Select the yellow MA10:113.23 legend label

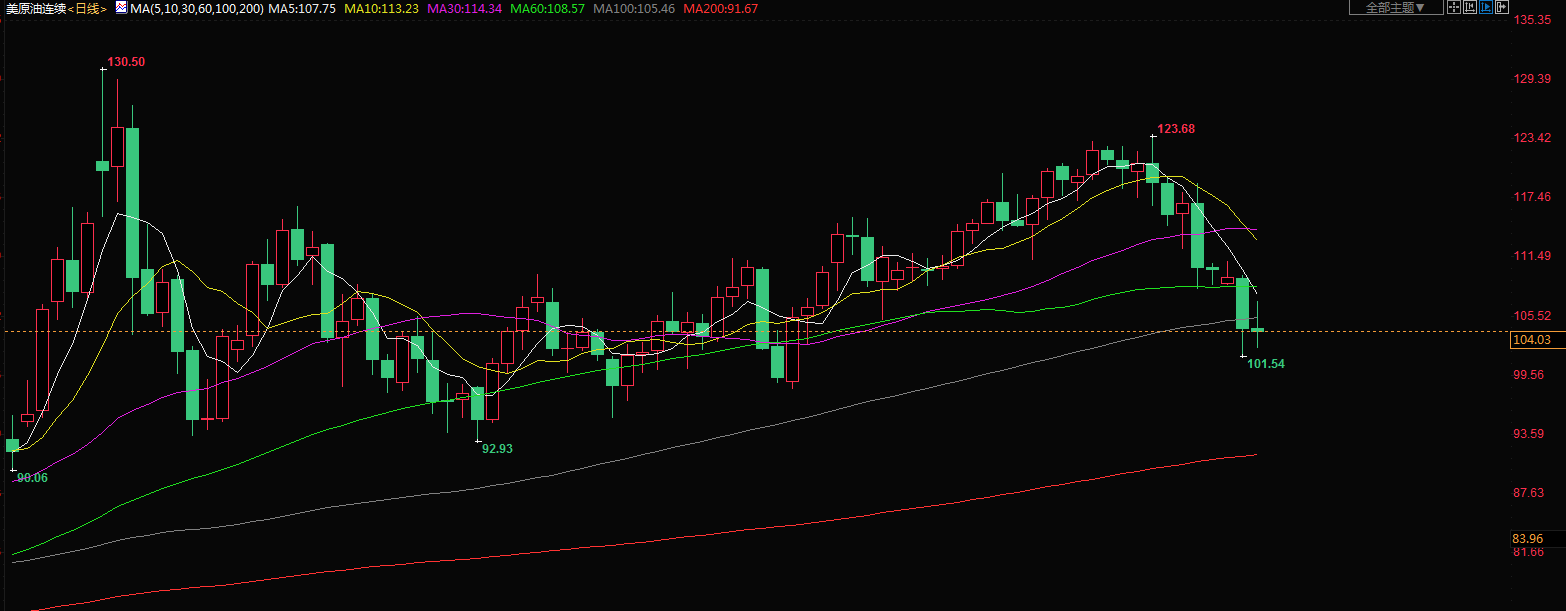(381, 8)
